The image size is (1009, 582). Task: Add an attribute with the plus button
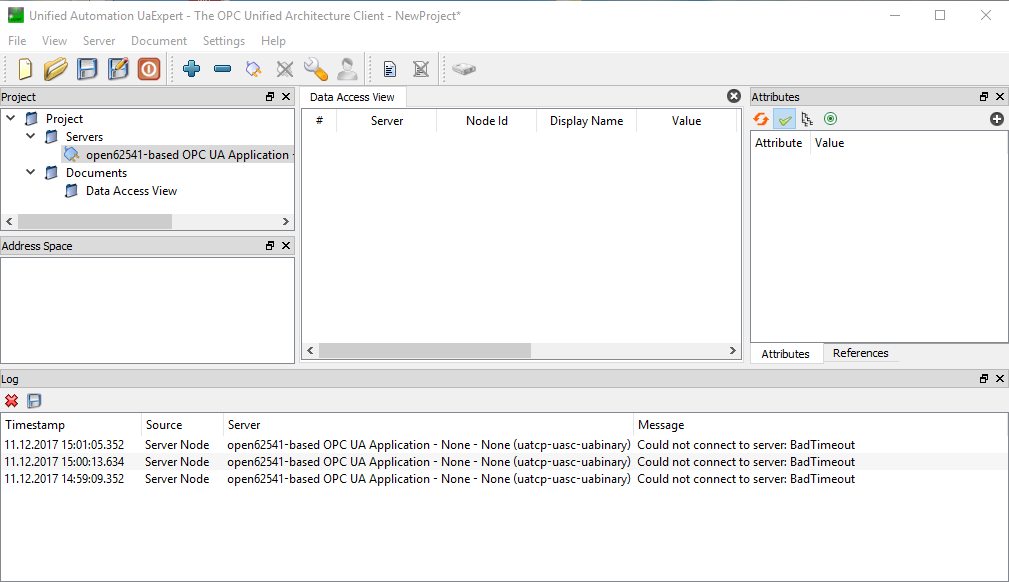996,119
